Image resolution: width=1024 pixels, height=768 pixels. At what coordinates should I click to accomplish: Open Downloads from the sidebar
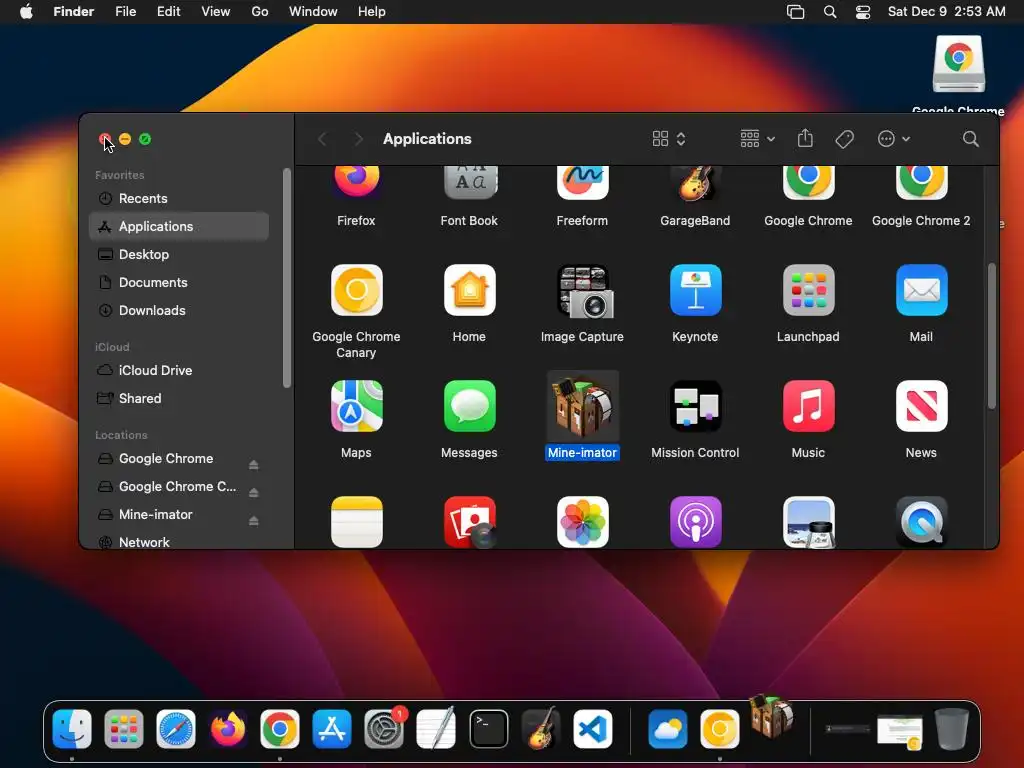point(179,311)
